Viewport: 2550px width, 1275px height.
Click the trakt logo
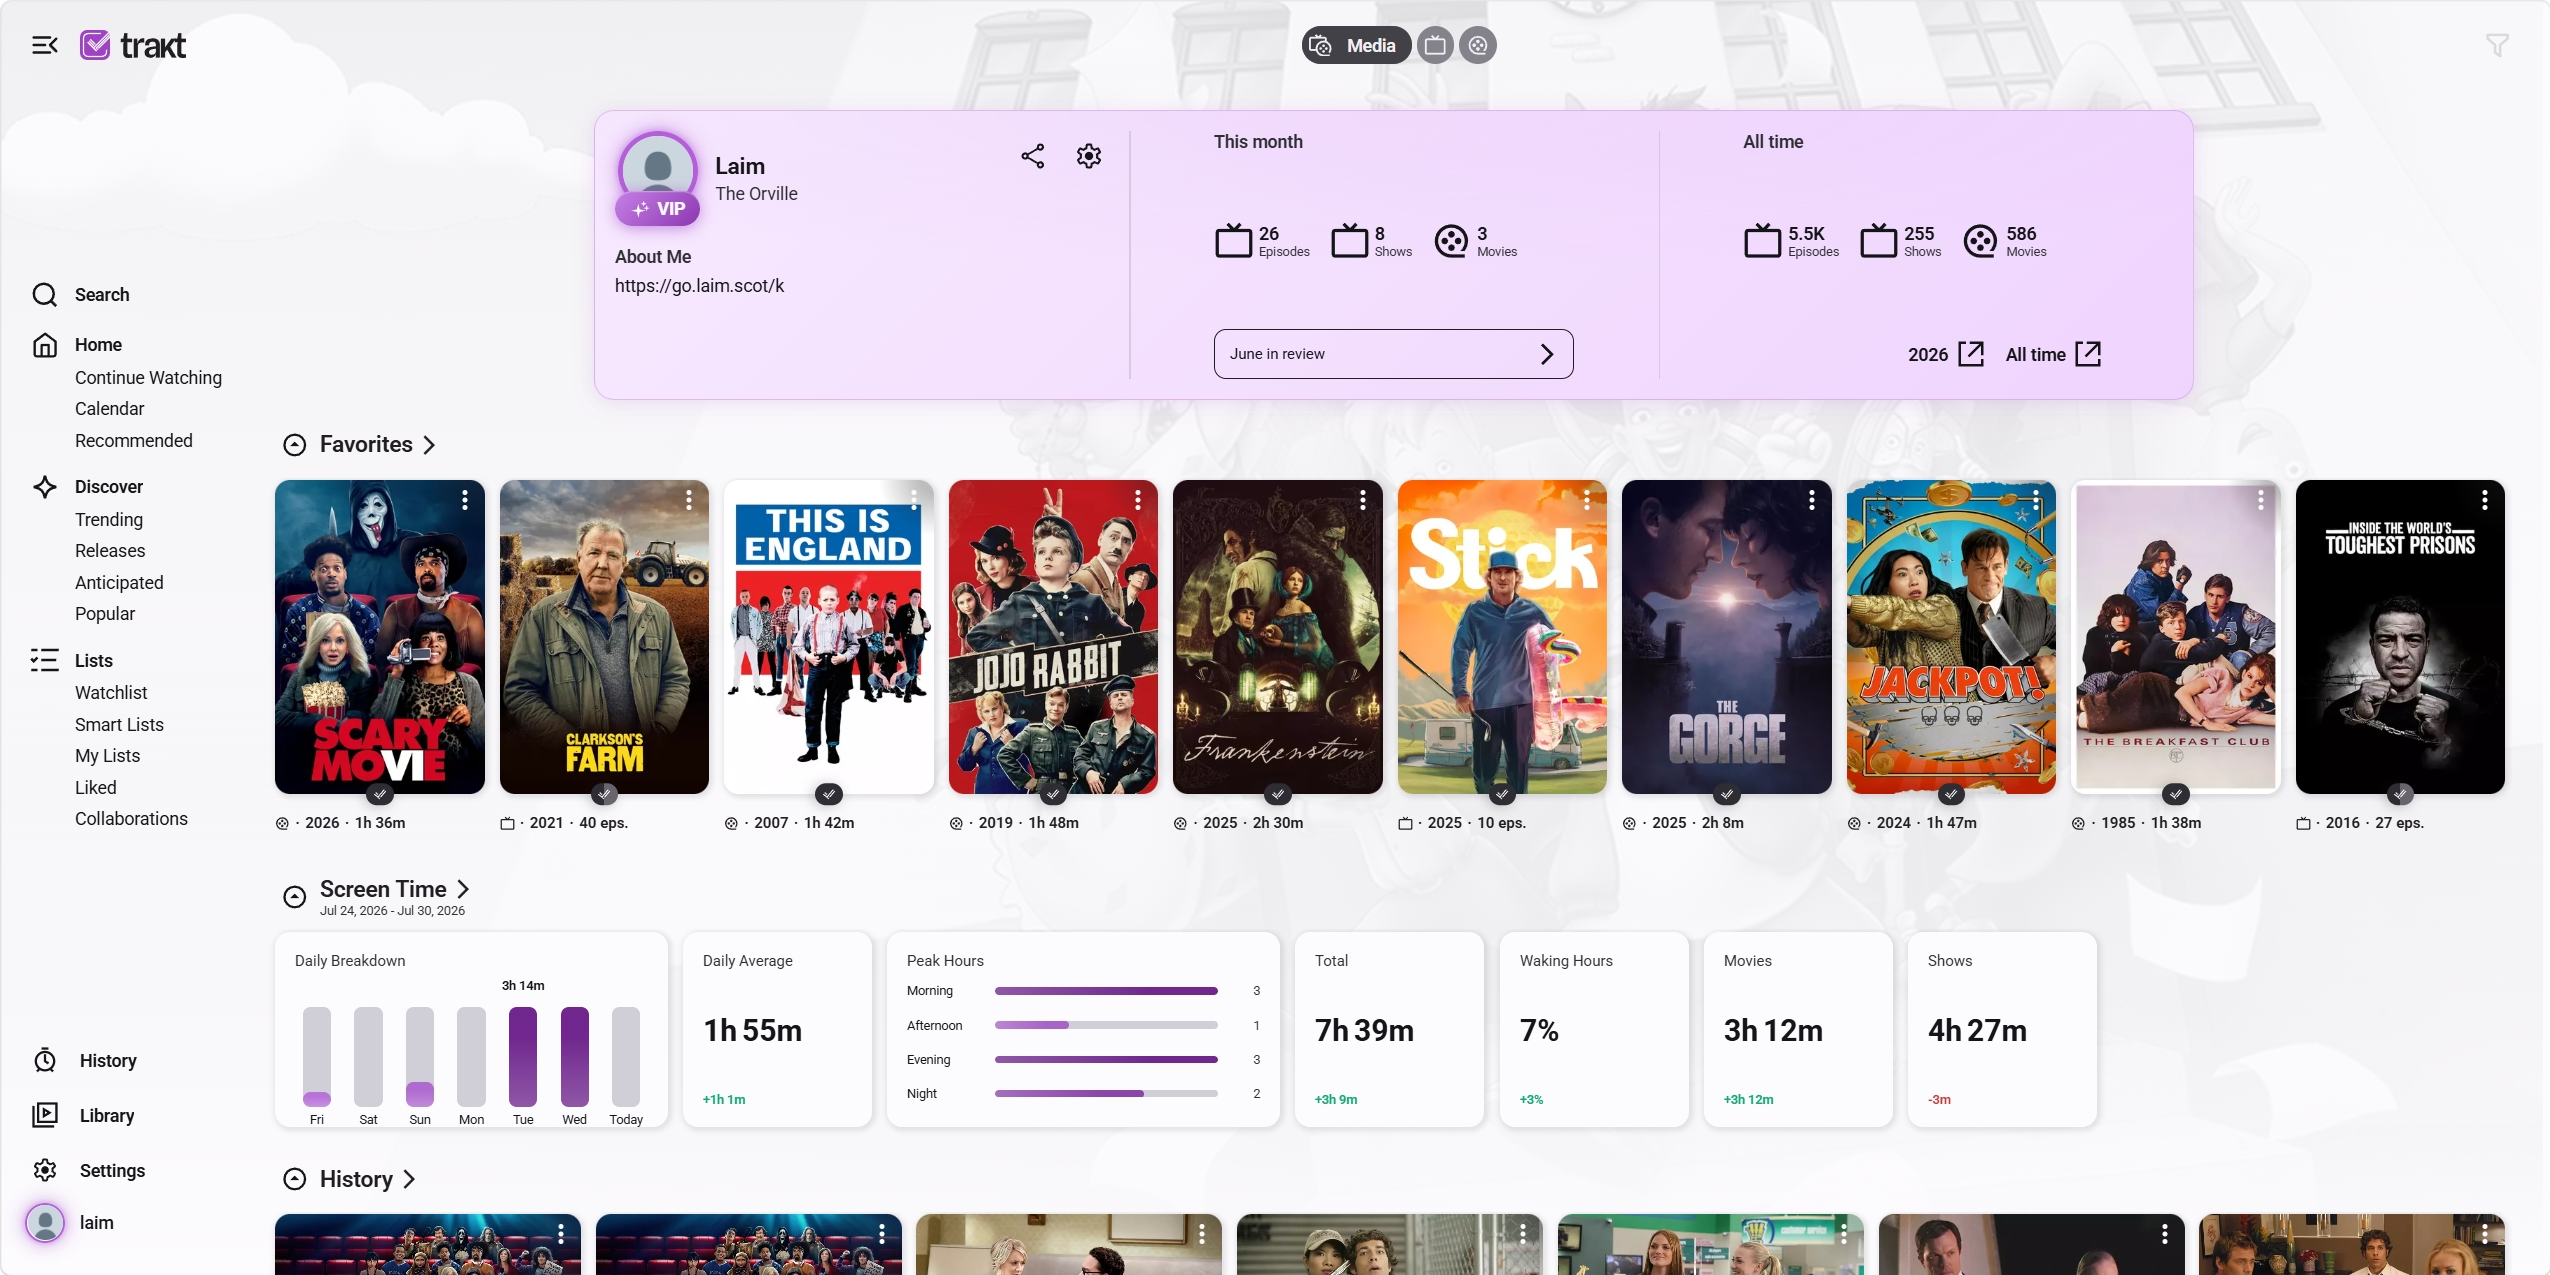pos(133,45)
